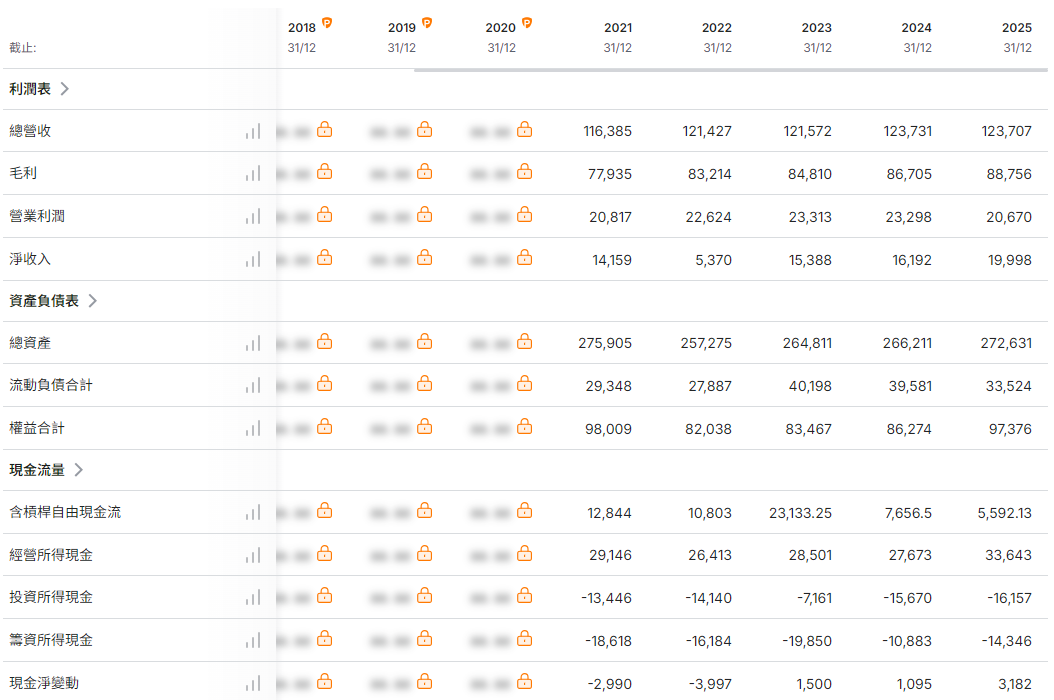
Task: Click the premium badge beside 2020
Action: (x=527, y=23)
